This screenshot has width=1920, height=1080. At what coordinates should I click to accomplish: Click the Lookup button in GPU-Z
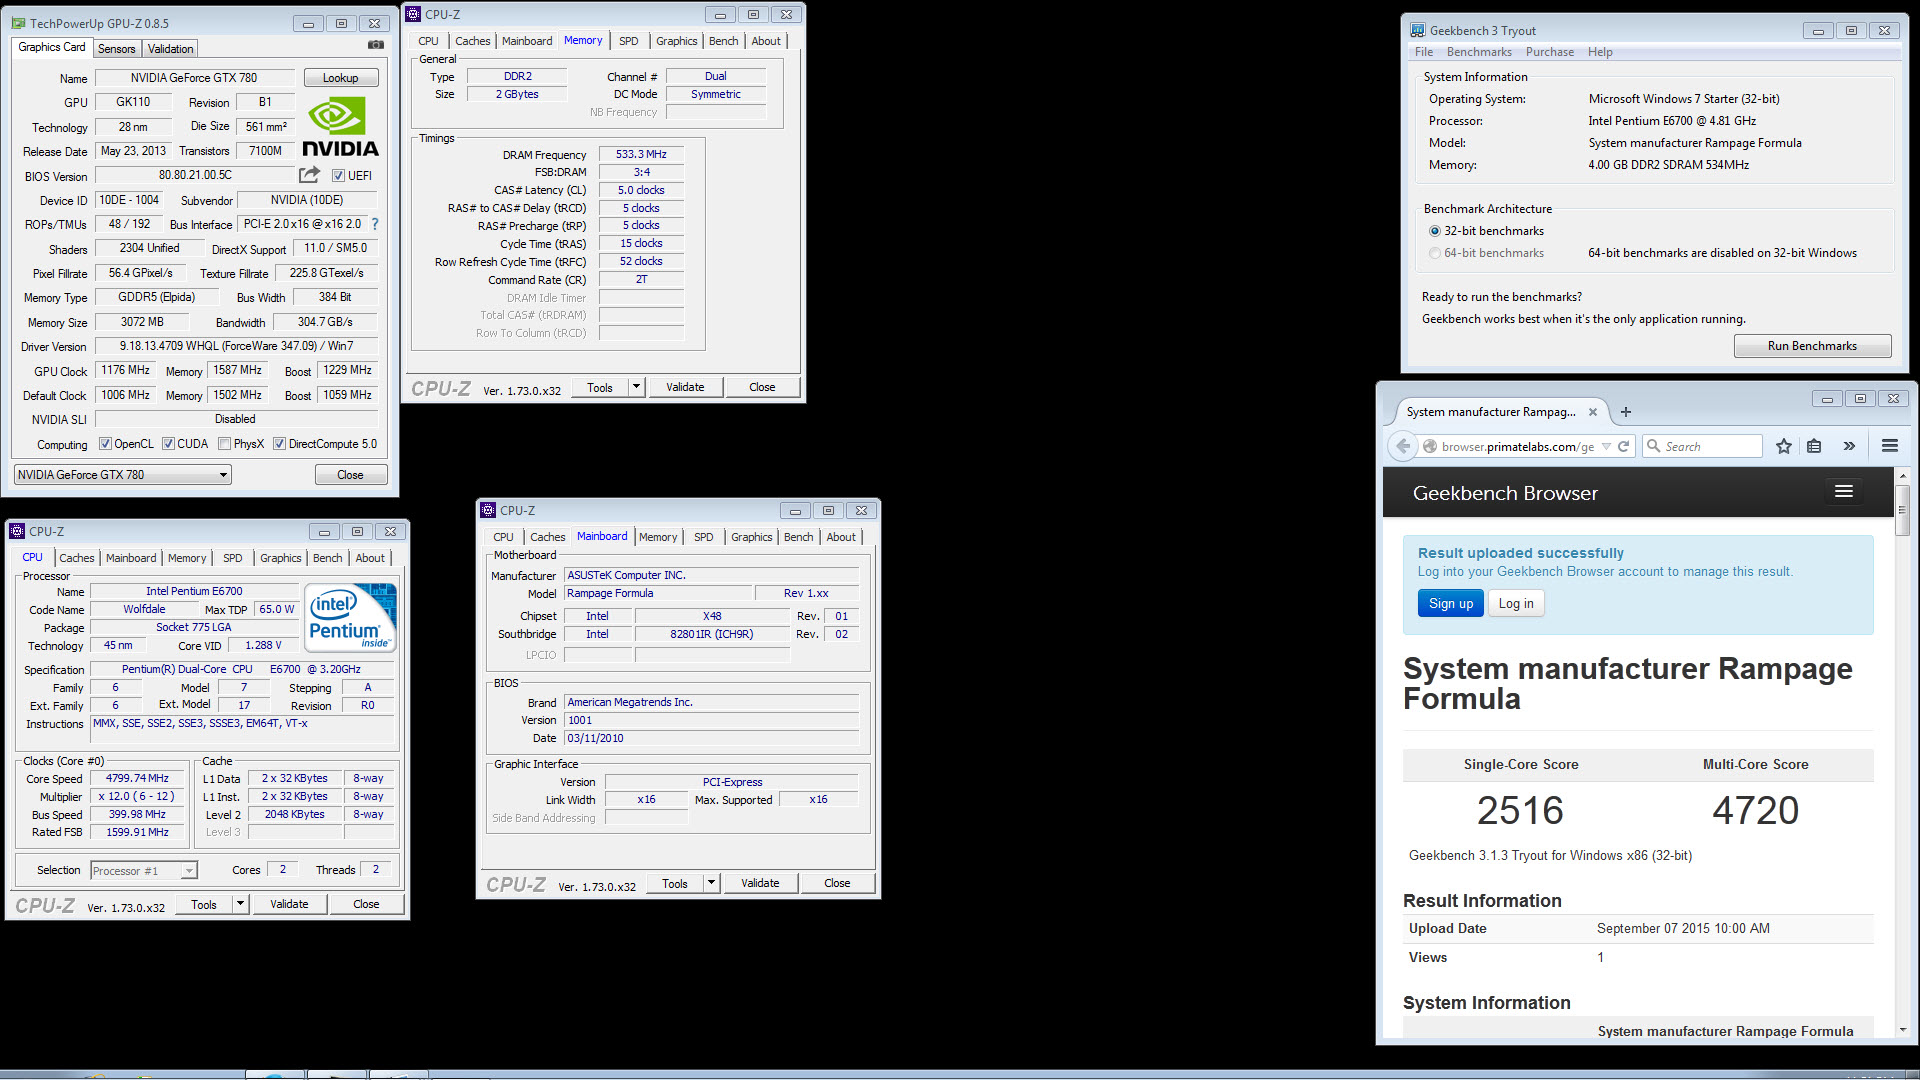click(x=340, y=78)
